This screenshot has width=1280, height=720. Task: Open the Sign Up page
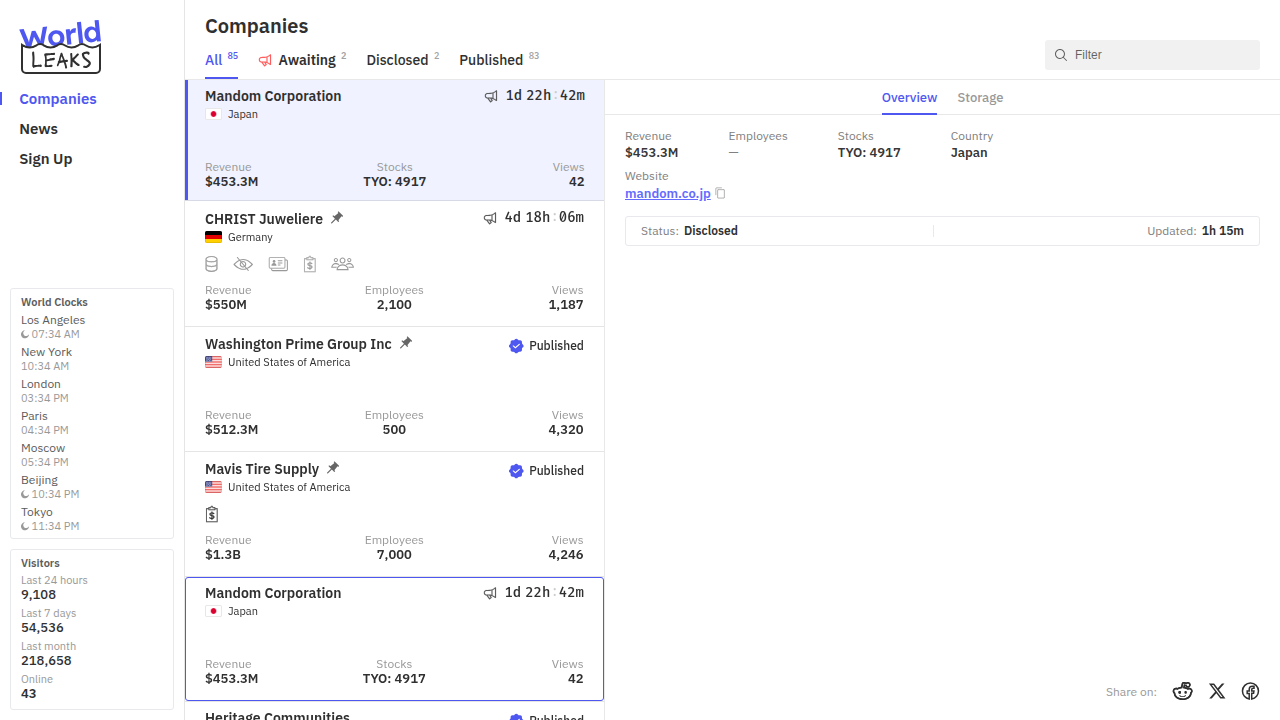[46, 159]
